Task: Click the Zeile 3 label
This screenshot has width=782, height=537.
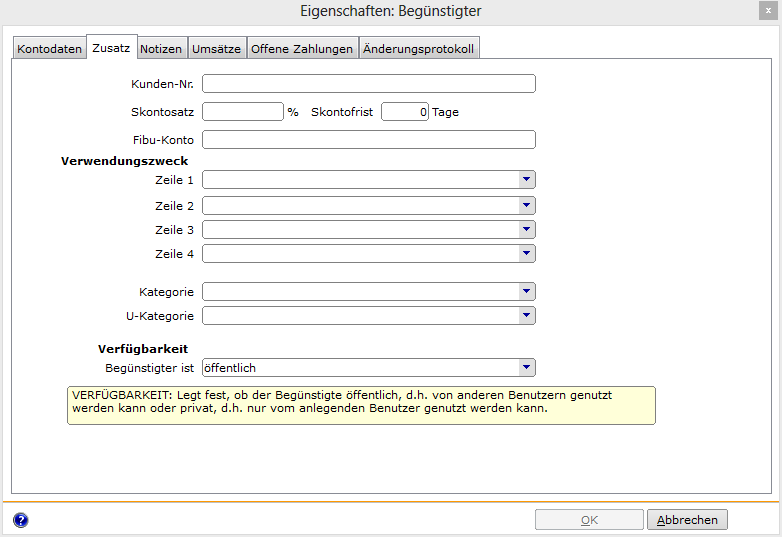Action: click(x=175, y=230)
